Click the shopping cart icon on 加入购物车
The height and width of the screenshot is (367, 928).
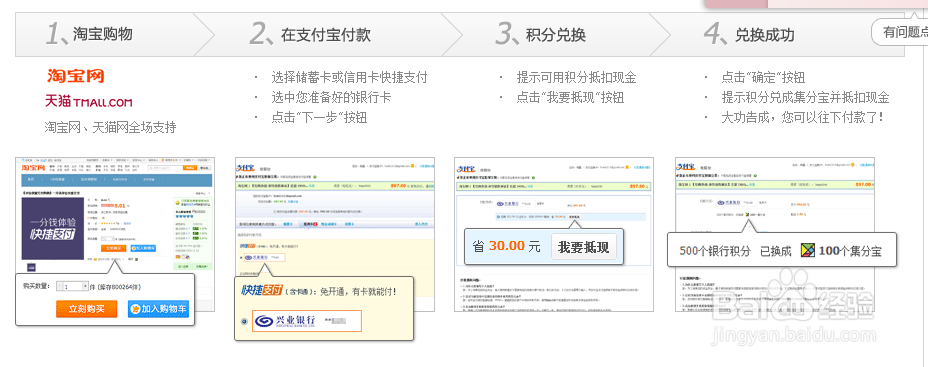pos(136,309)
